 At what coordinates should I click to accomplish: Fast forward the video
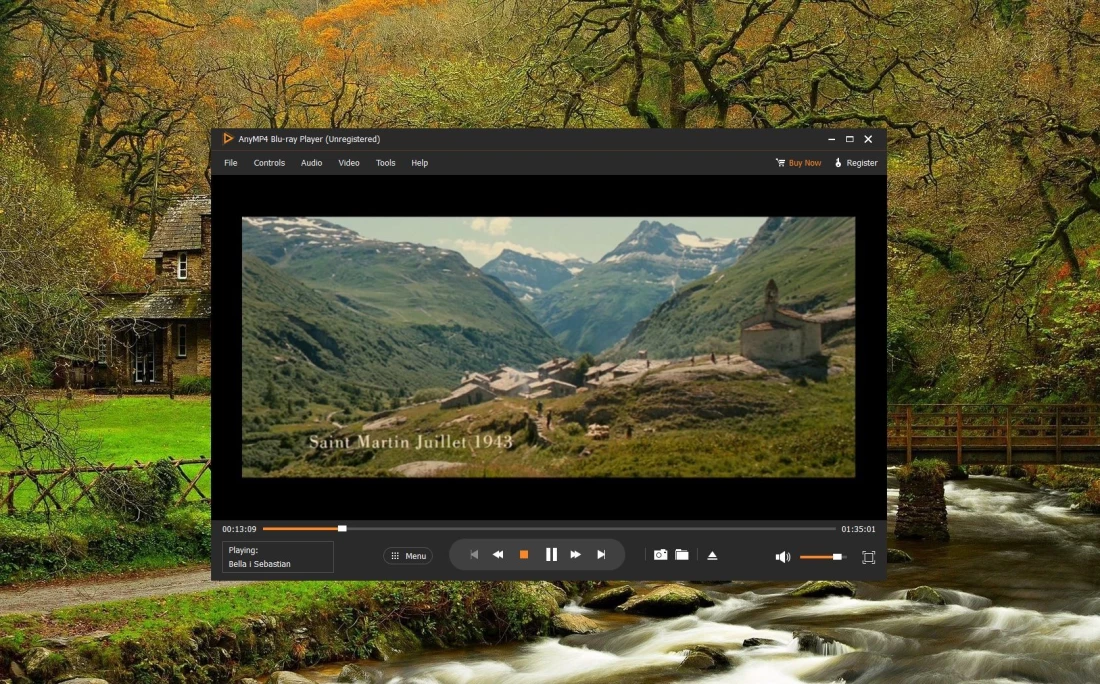[x=576, y=555]
